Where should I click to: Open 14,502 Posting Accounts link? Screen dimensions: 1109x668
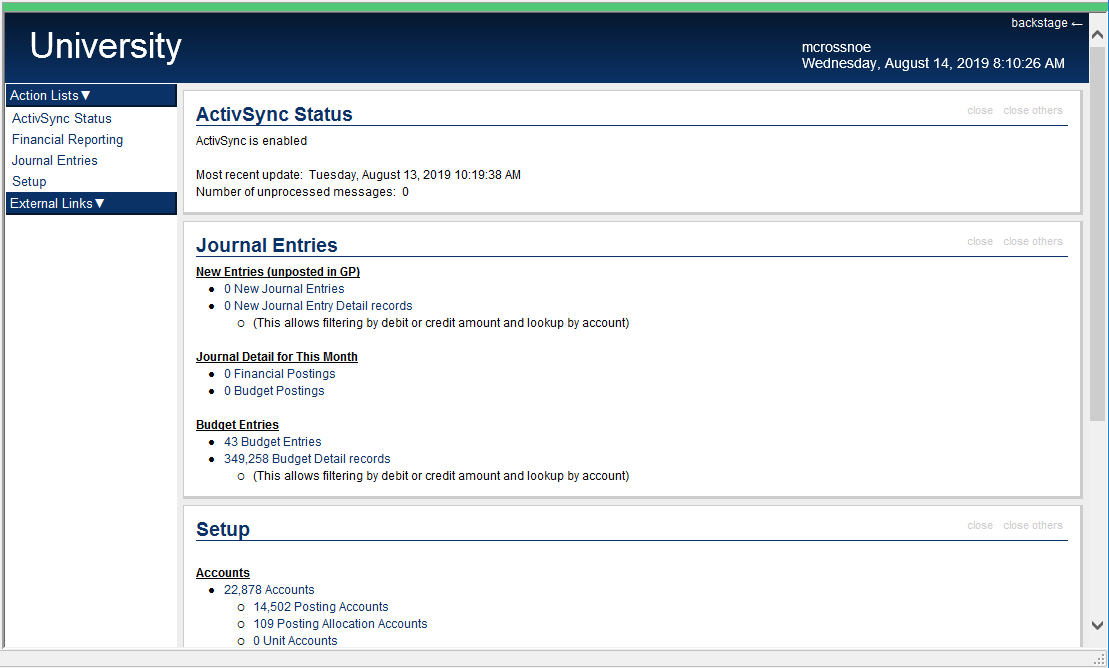click(320, 607)
